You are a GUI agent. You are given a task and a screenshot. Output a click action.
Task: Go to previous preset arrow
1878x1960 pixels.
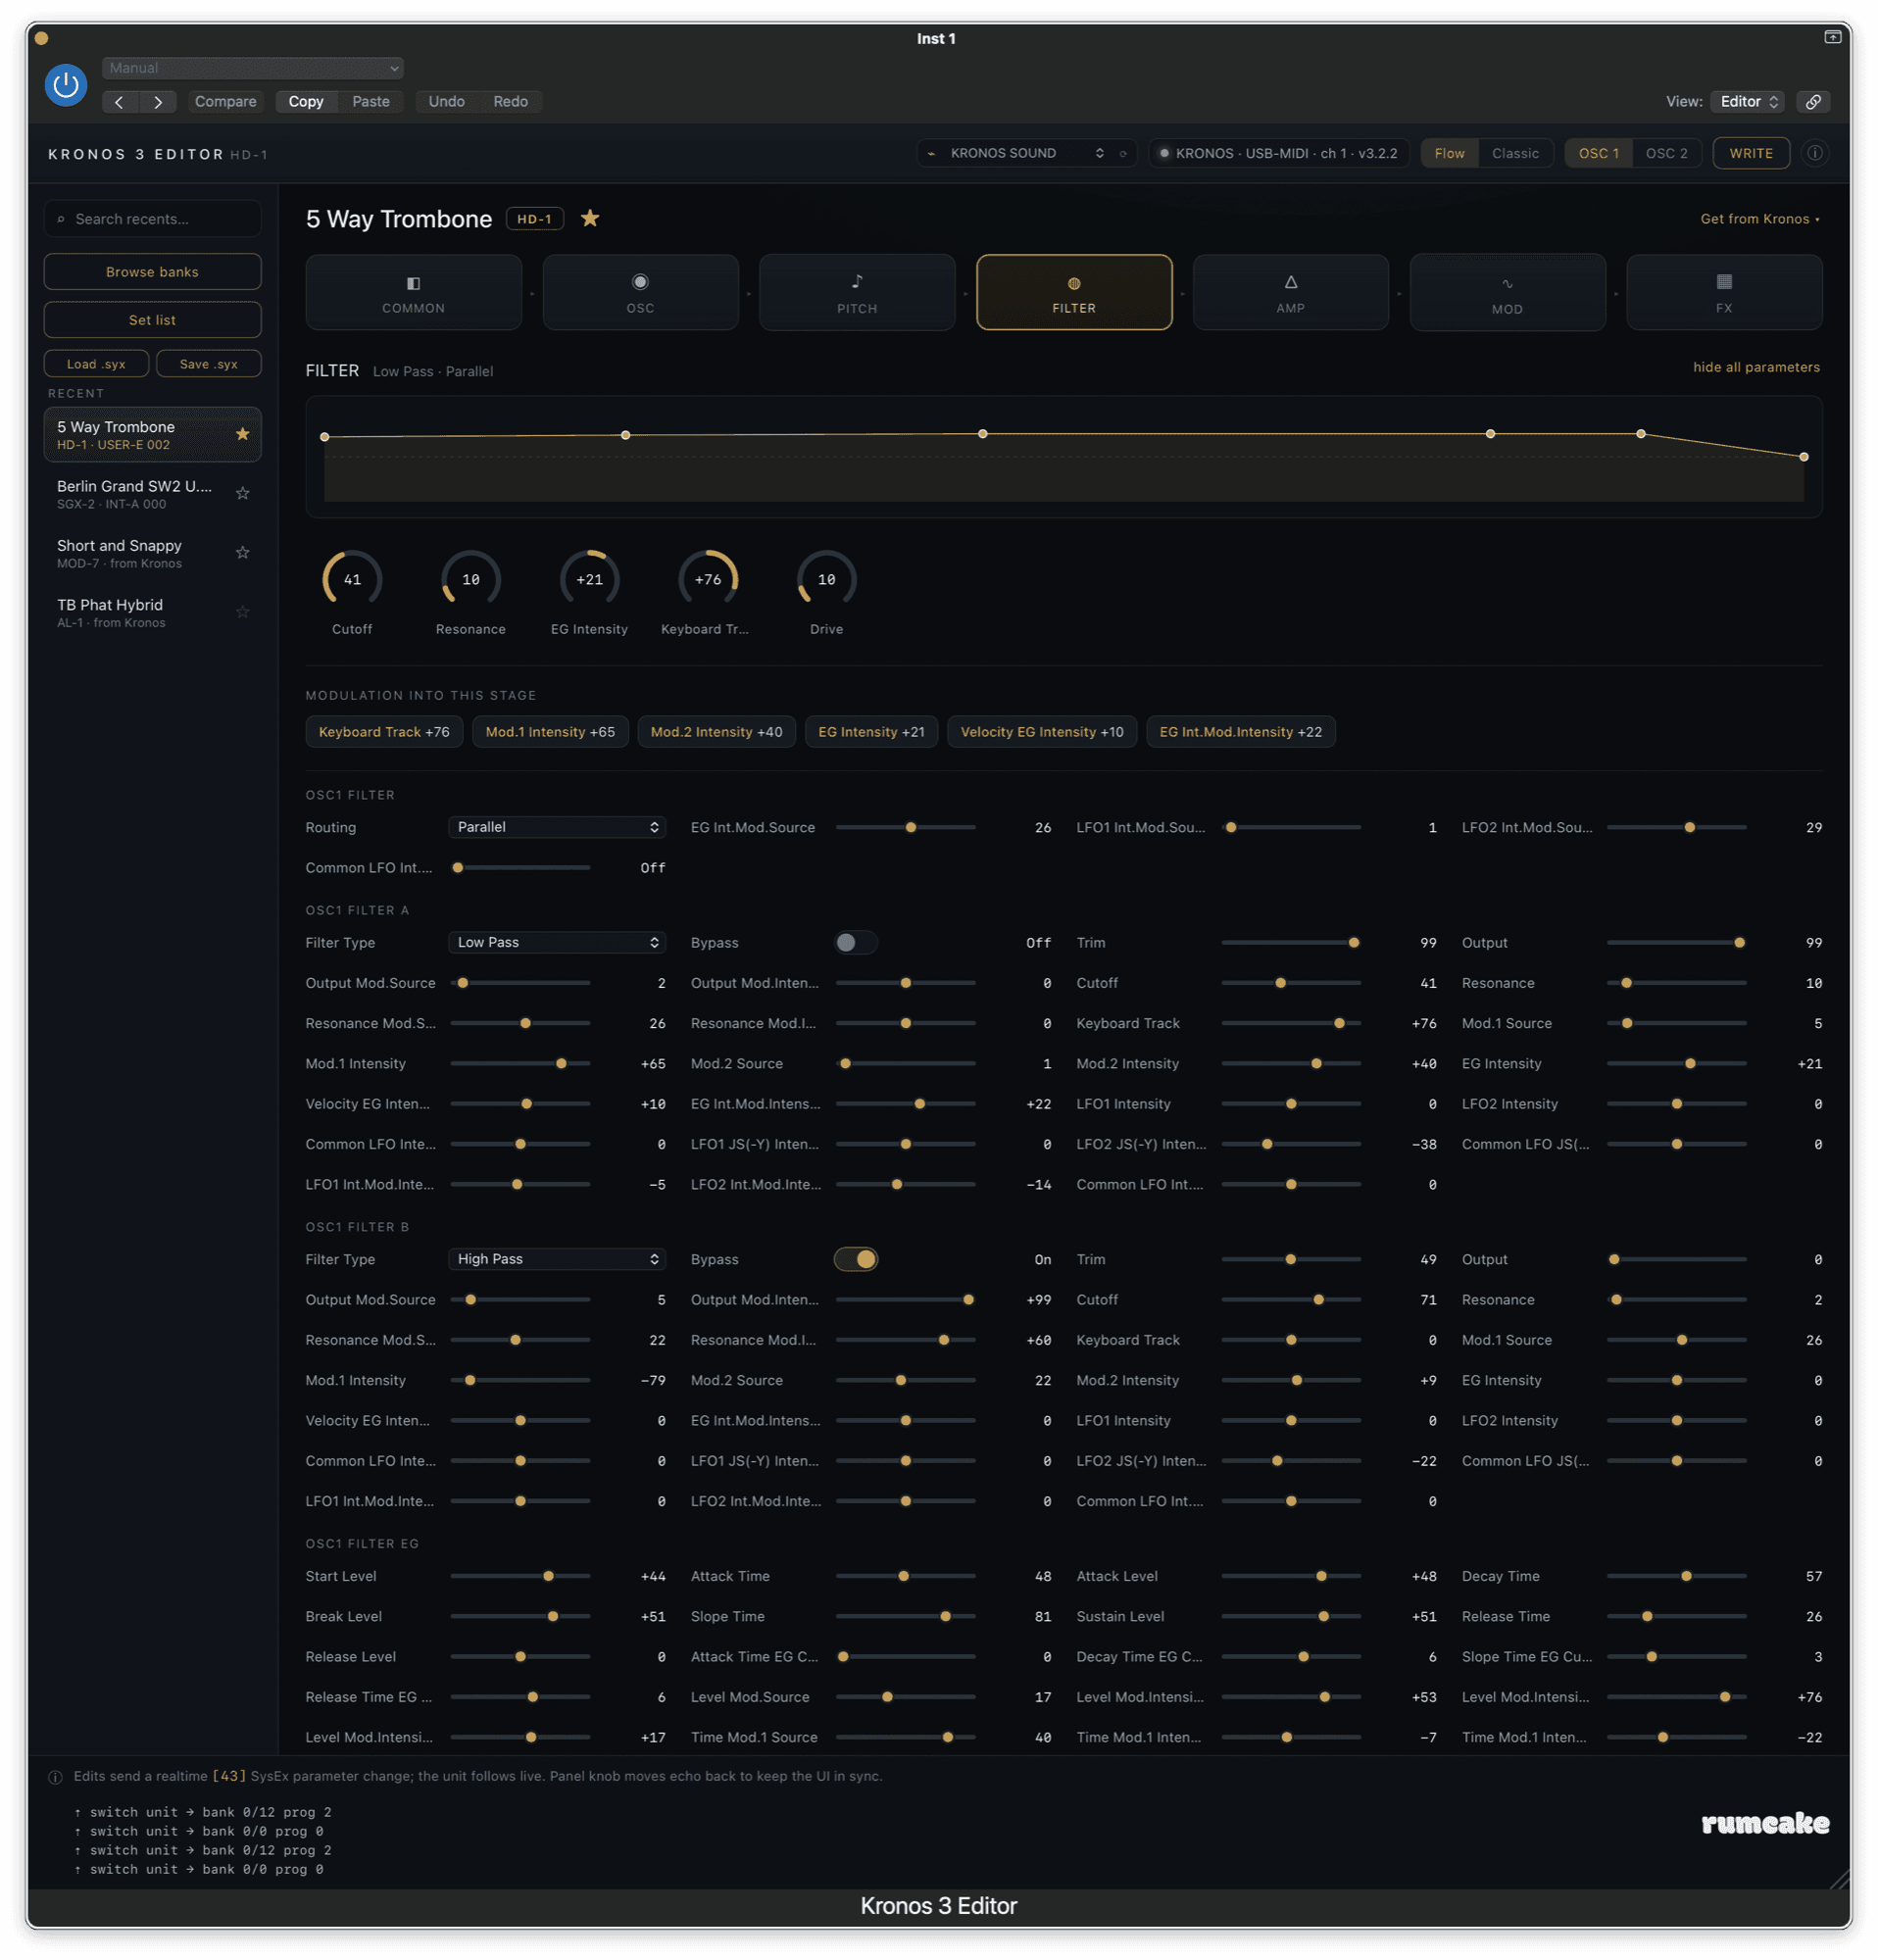[x=120, y=102]
